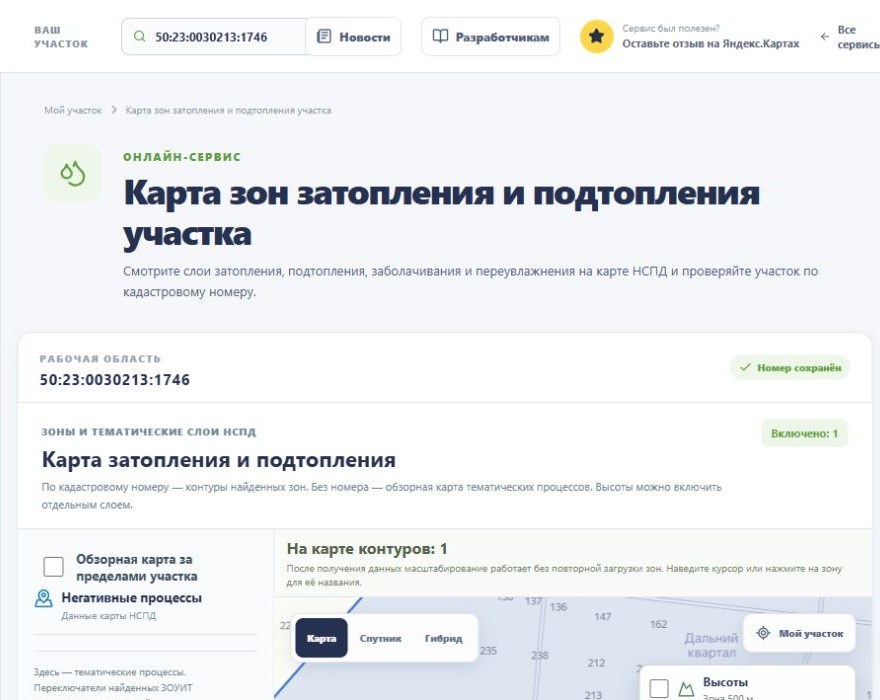Viewport: 880px width, 700px height.
Task: Click the breadcrumb chevron separator
Action: tap(114, 110)
